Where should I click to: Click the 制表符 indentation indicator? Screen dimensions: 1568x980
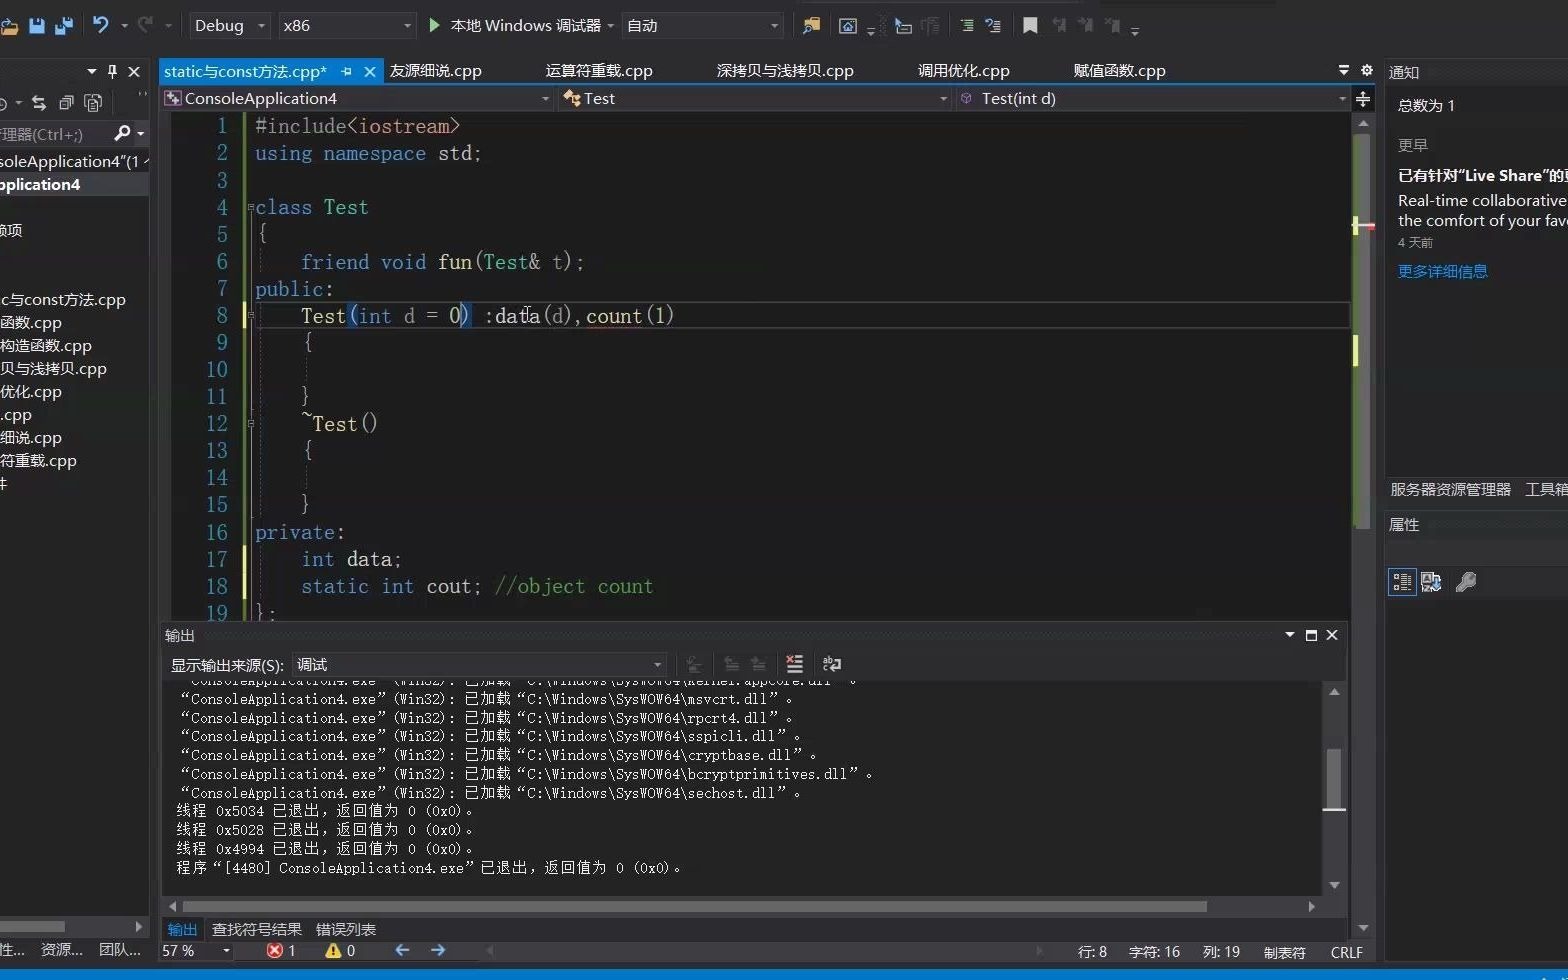coord(1284,953)
